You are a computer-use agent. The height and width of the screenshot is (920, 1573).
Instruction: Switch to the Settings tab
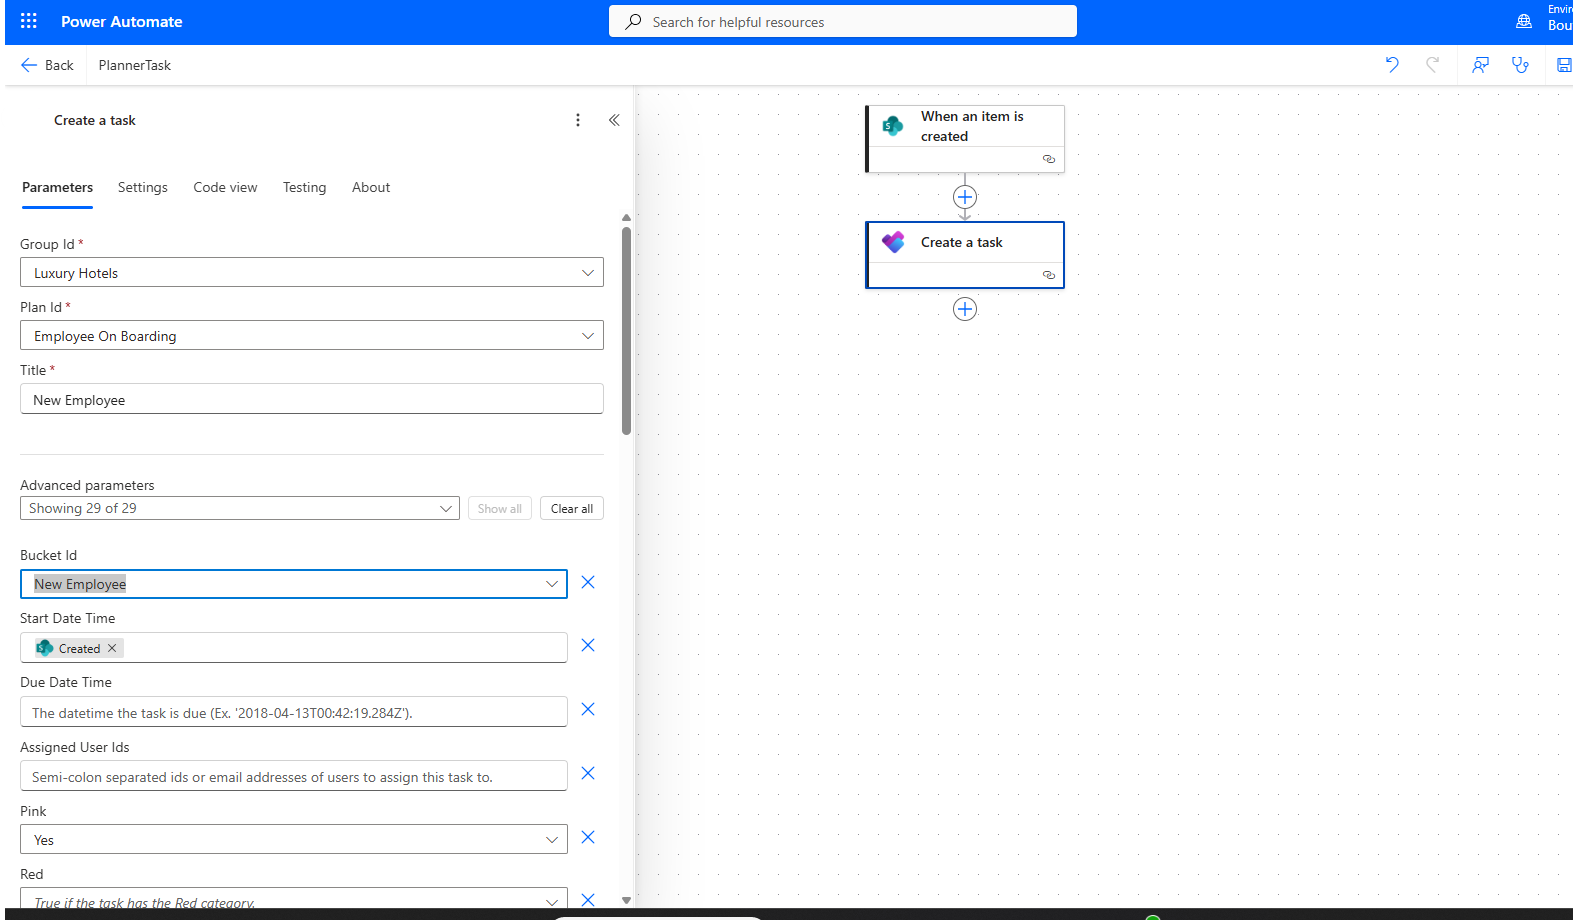click(x=143, y=187)
